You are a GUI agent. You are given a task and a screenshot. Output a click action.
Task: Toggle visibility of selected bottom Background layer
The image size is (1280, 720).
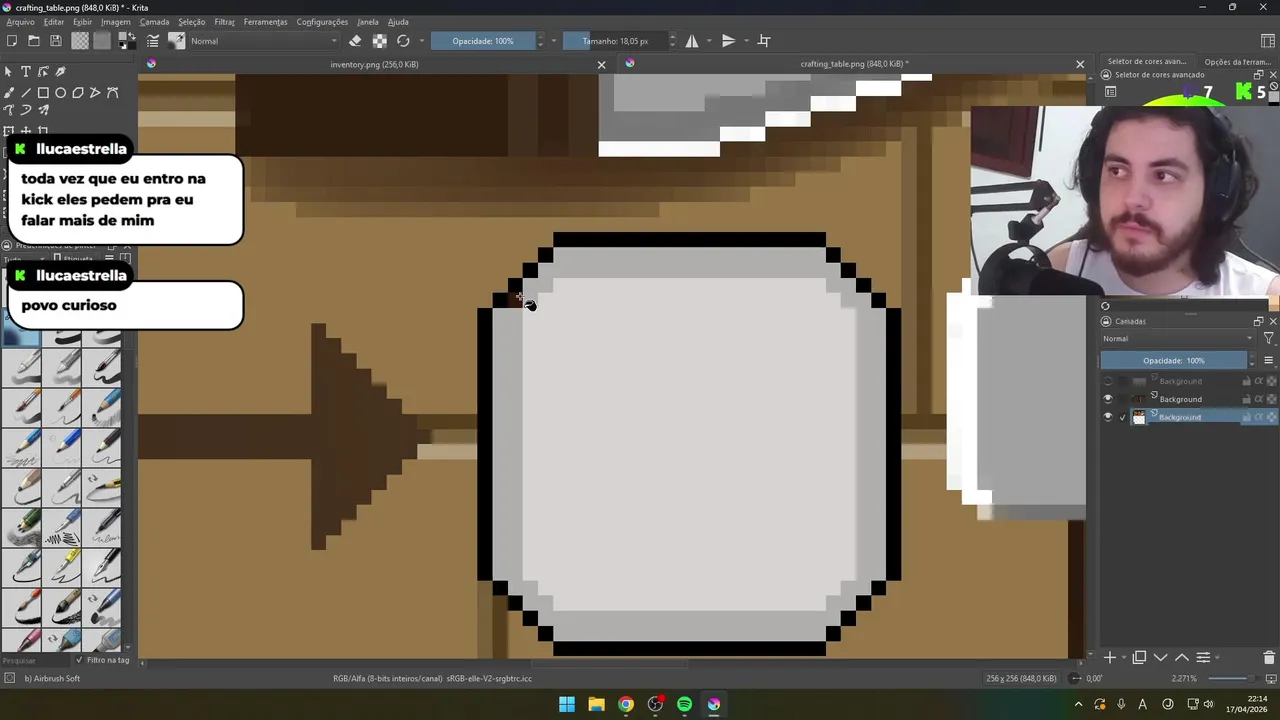(x=1107, y=417)
